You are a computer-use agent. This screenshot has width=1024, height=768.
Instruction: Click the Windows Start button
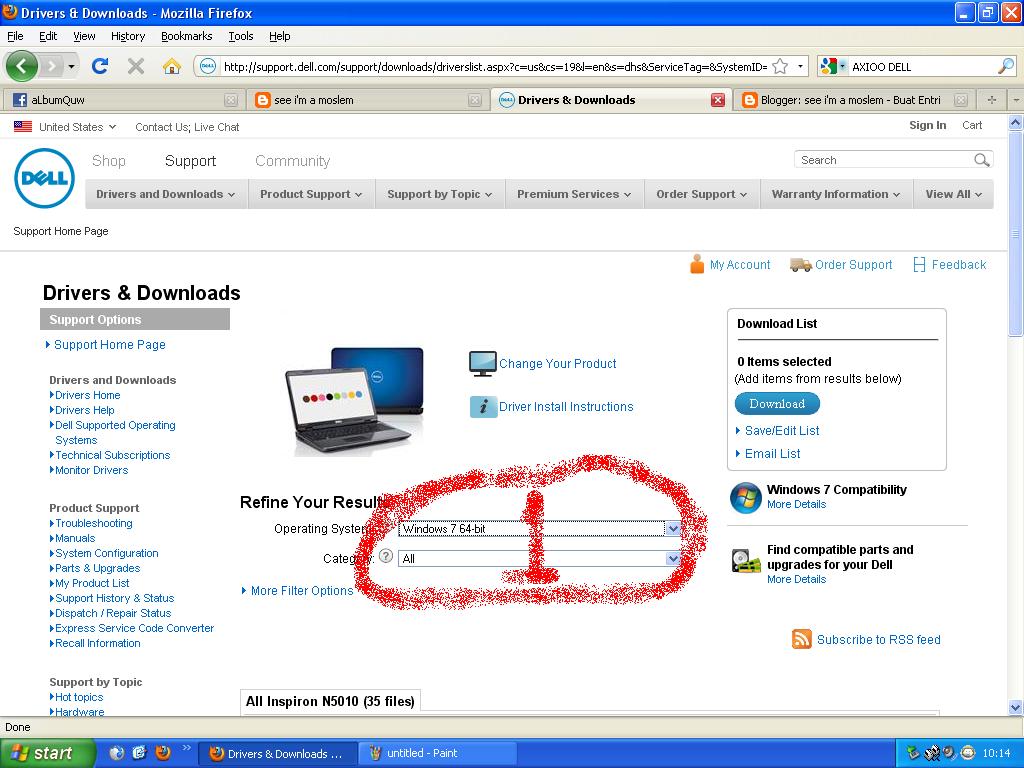48,753
